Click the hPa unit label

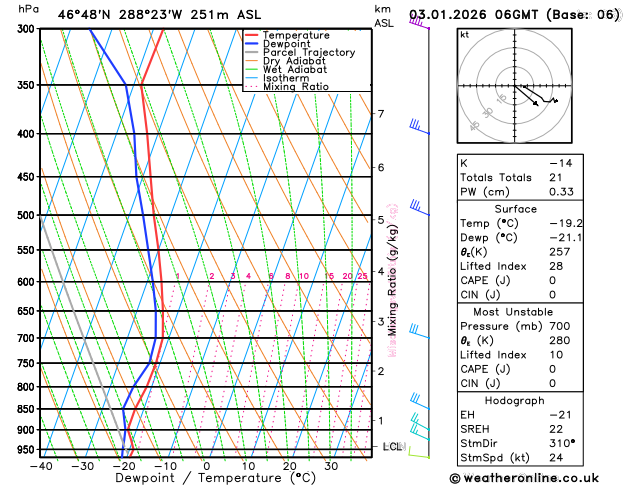[x=28, y=9]
